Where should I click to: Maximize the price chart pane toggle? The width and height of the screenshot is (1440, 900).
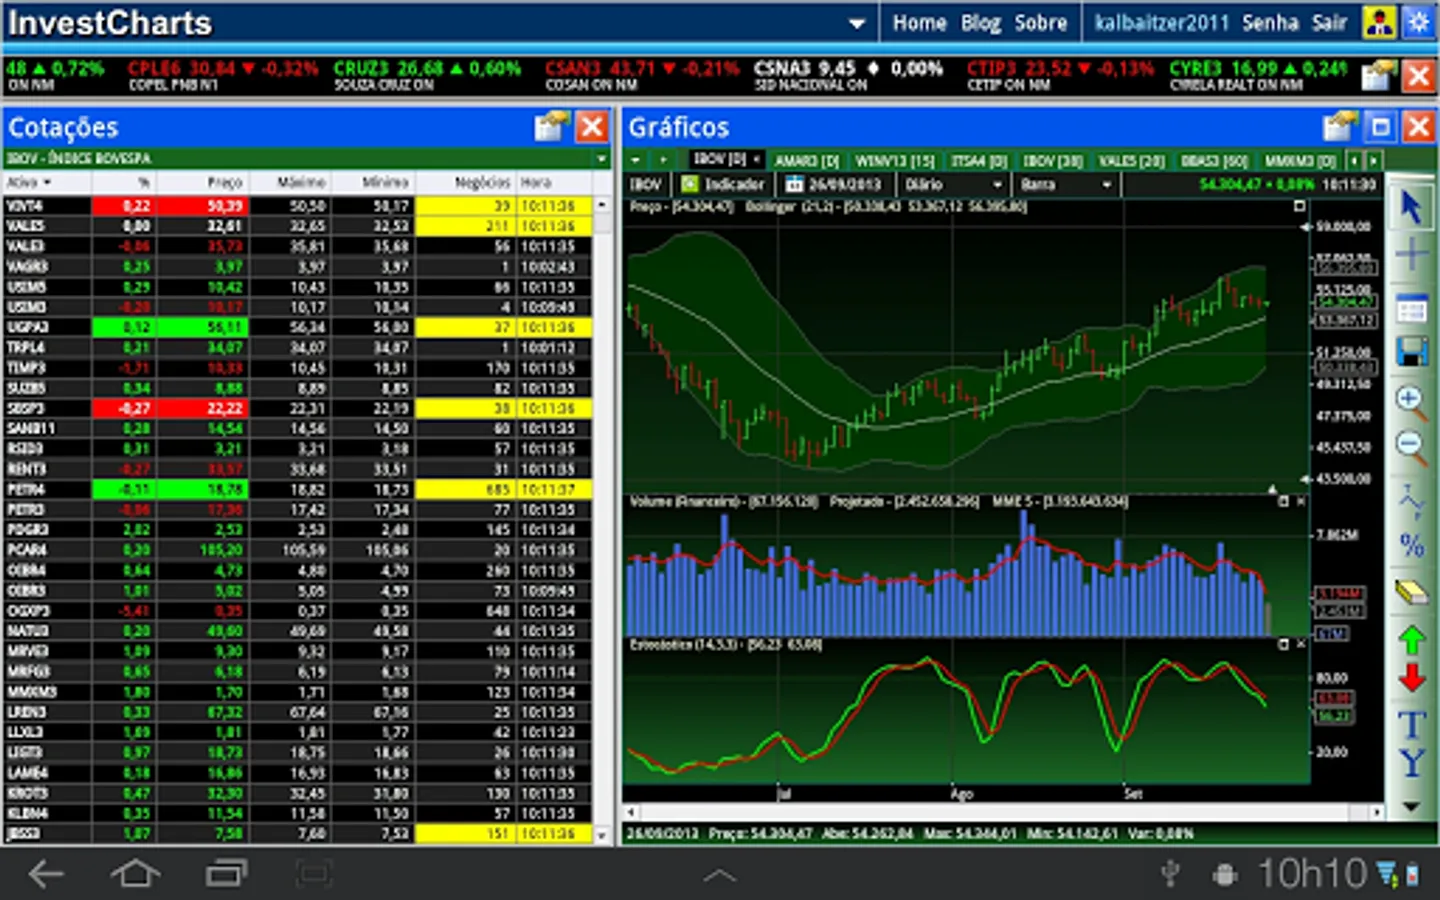1299,206
